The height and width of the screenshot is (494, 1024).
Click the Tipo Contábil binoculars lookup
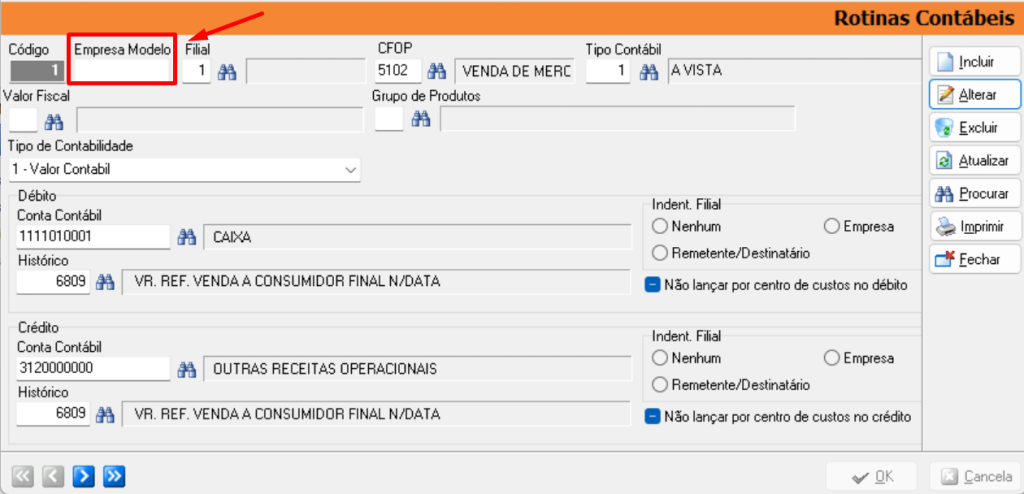point(648,71)
